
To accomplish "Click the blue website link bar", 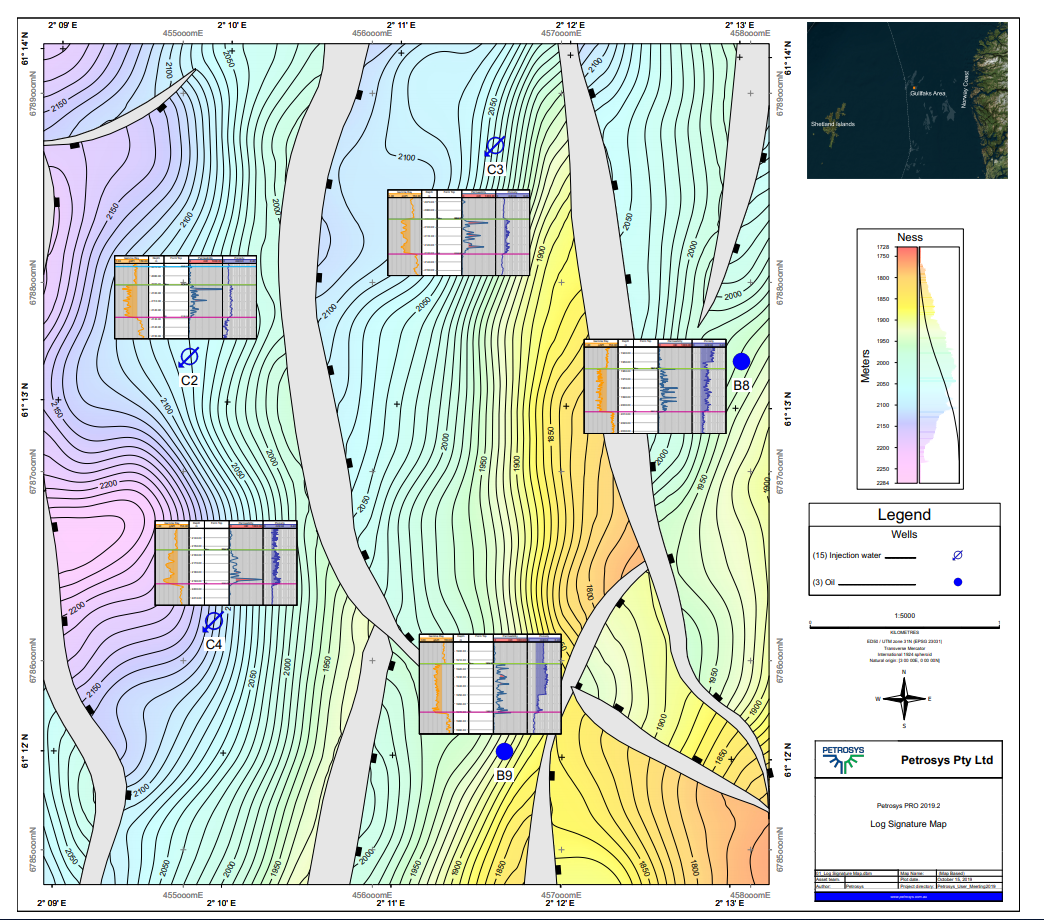I will point(908,897).
